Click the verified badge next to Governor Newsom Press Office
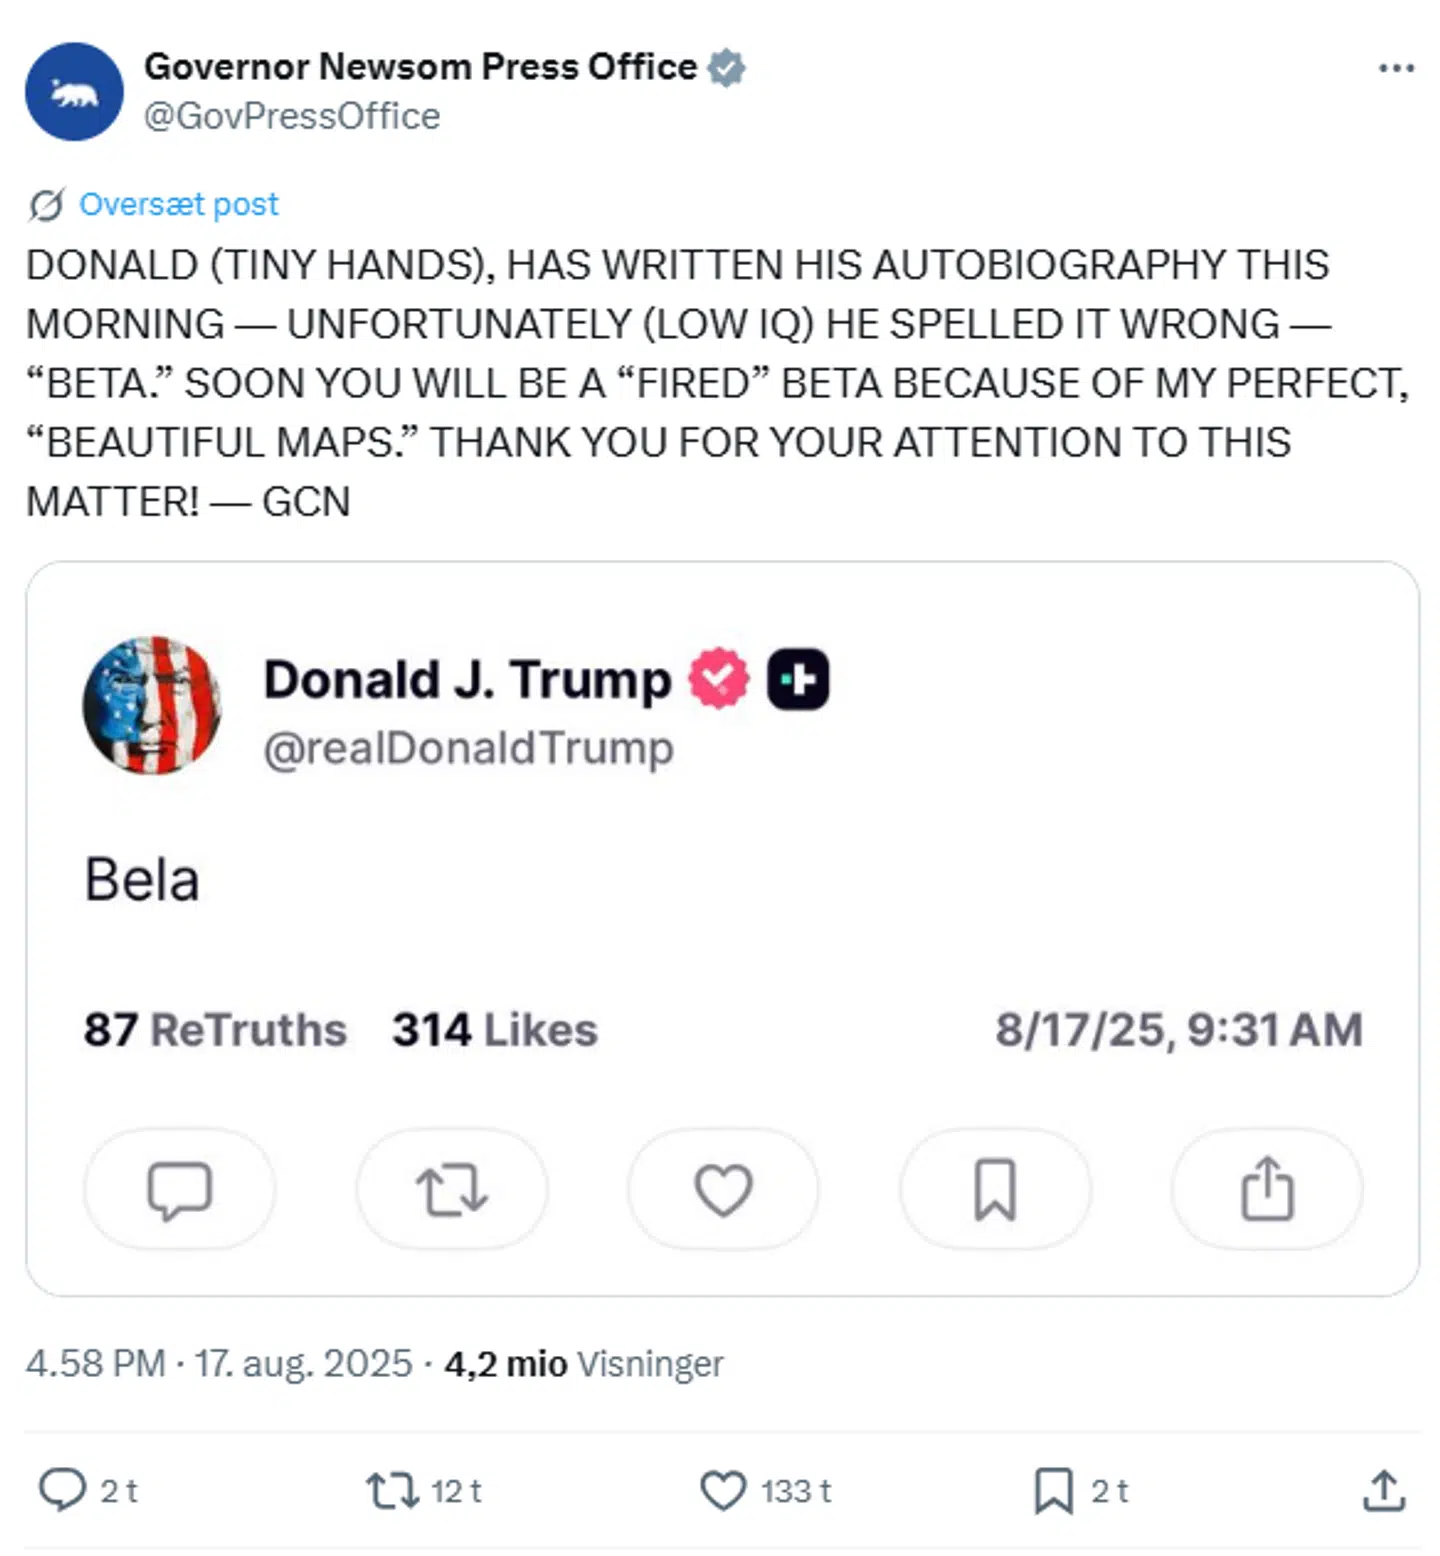This screenshot has height=1556, width=1440. [x=726, y=66]
